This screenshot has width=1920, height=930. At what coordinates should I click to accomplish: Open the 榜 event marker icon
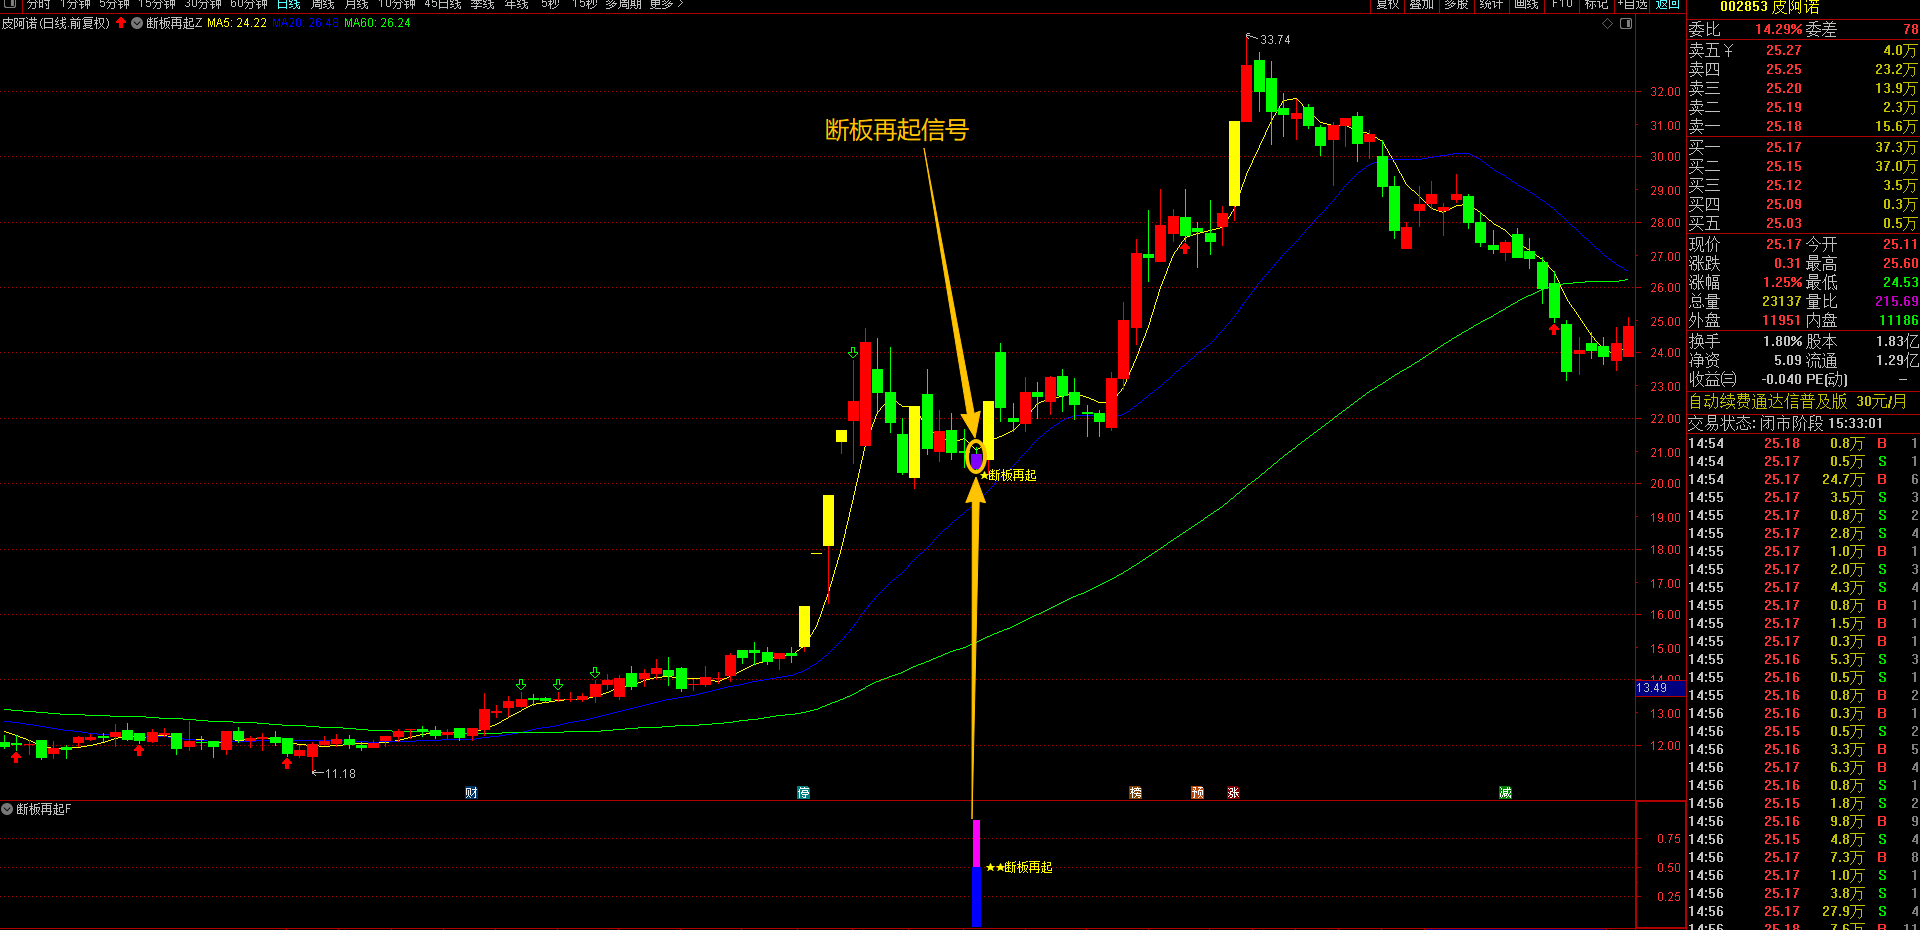(x=1136, y=792)
